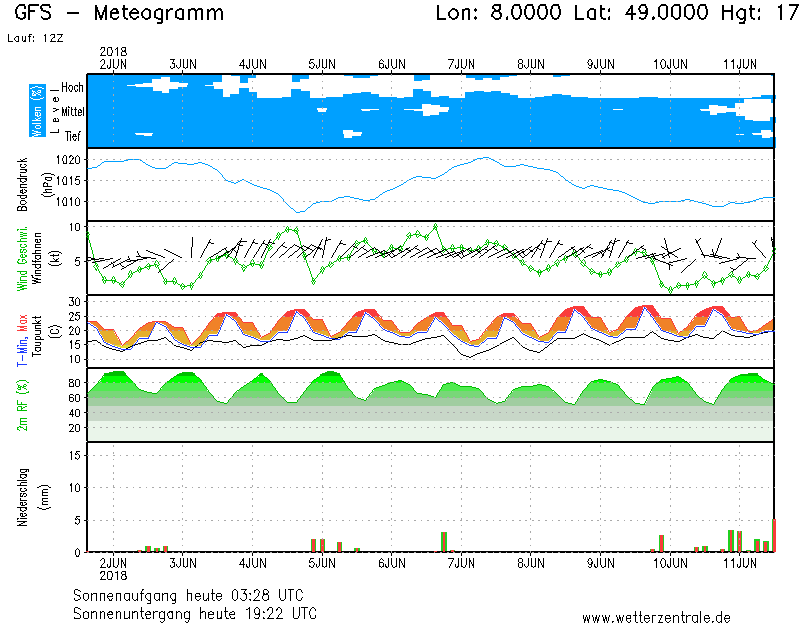
Task: Click the "Sonnenaufgang heute 03:28 UTC" line
Action: tap(188, 595)
